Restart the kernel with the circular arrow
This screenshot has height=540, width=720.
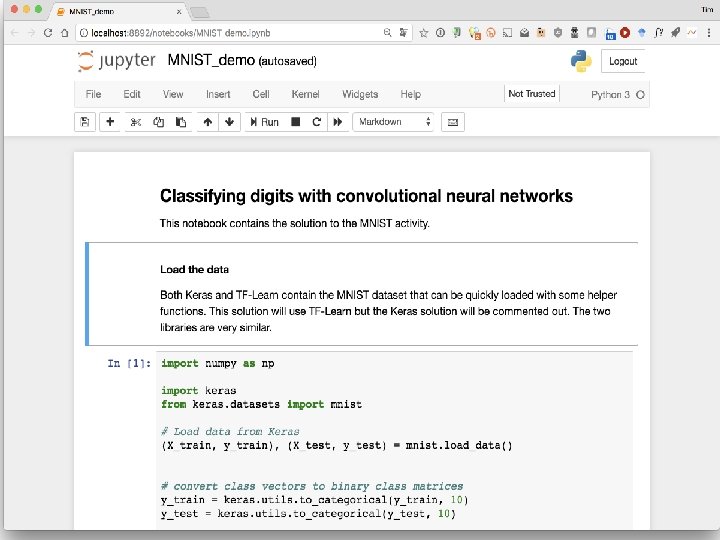point(316,122)
